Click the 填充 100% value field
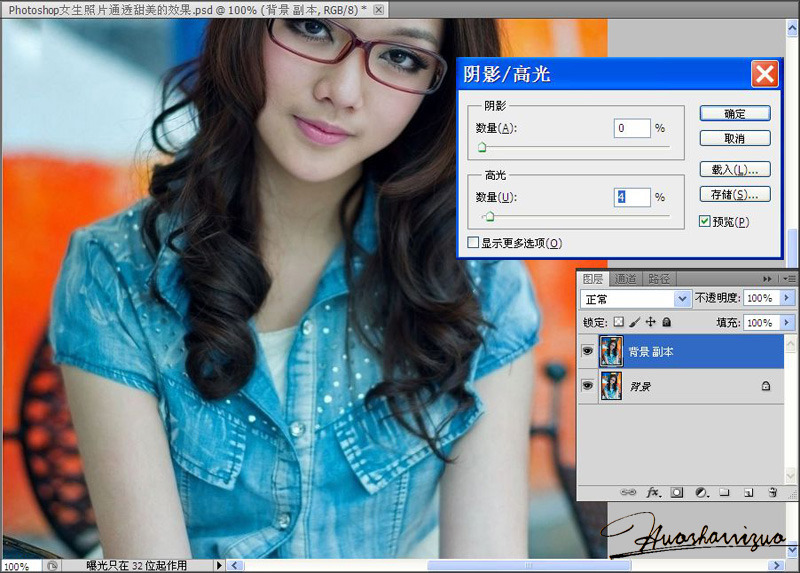 click(761, 322)
